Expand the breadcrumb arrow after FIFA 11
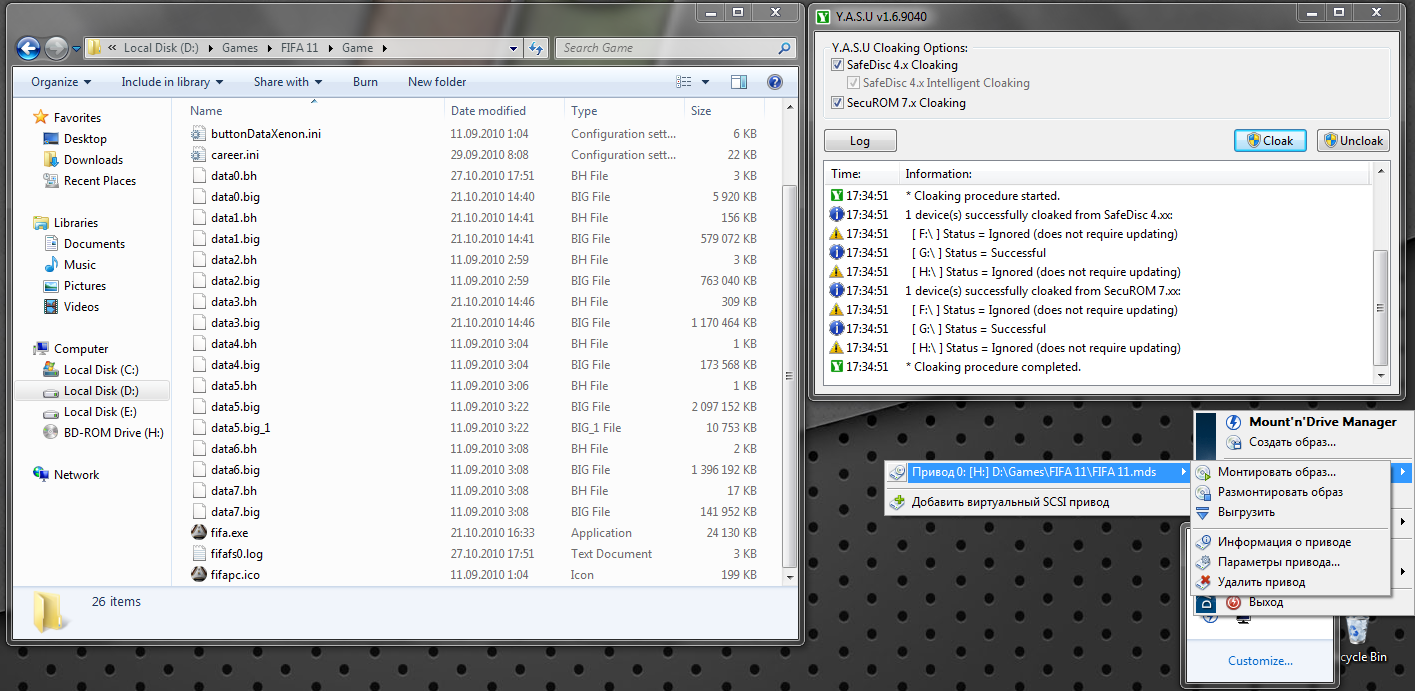This screenshot has width=1415, height=691. click(x=331, y=48)
